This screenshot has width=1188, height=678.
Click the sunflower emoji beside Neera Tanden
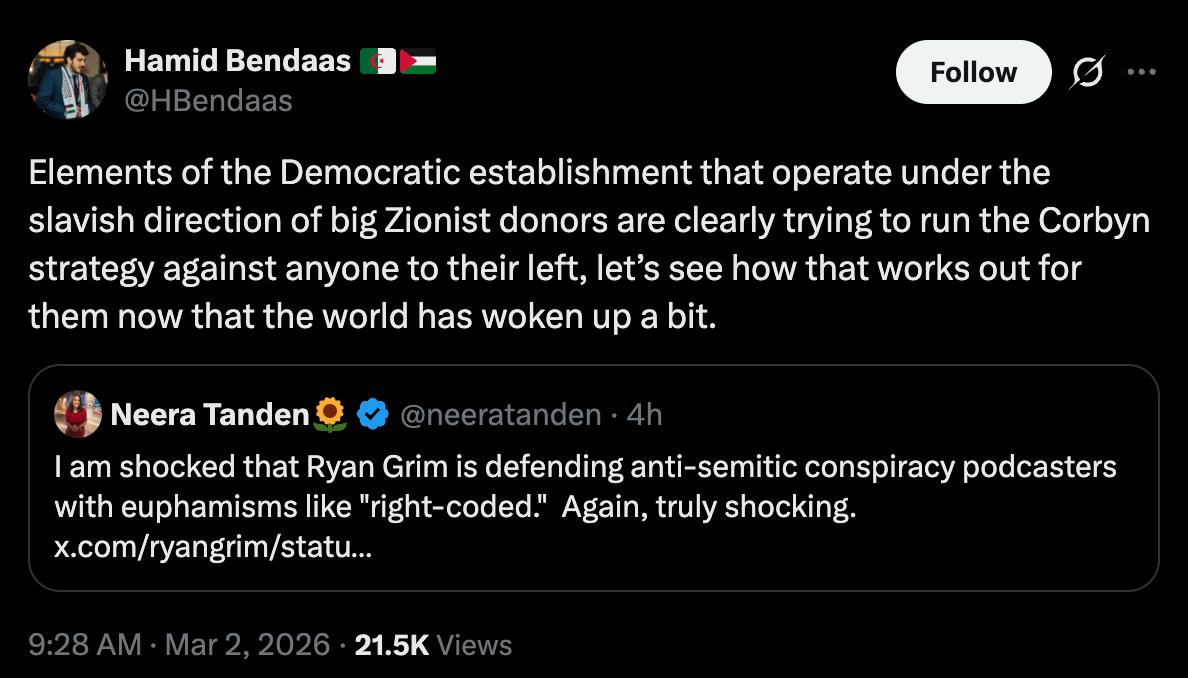(x=330, y=414)
